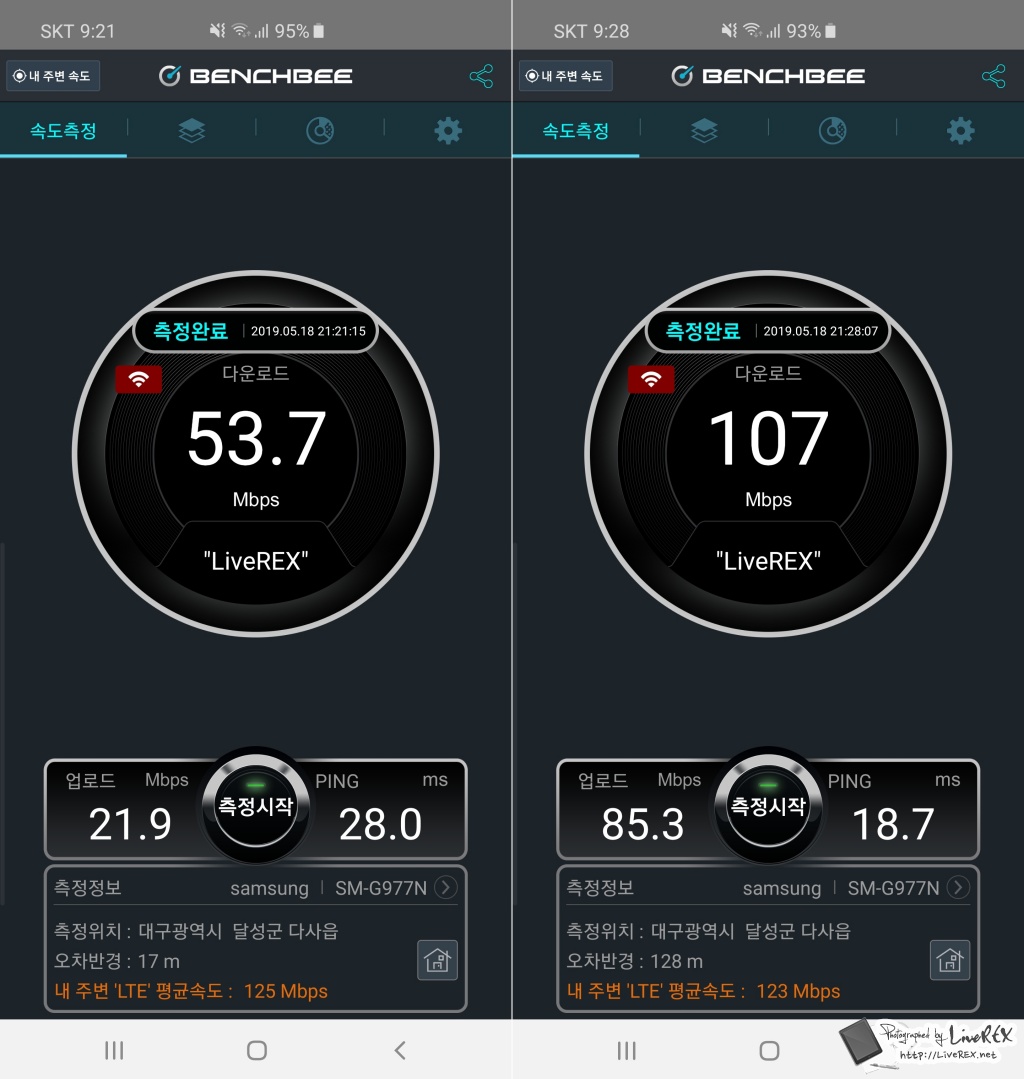
Task: Tap back button in left navigation bar
Action: click(400, 1050)
